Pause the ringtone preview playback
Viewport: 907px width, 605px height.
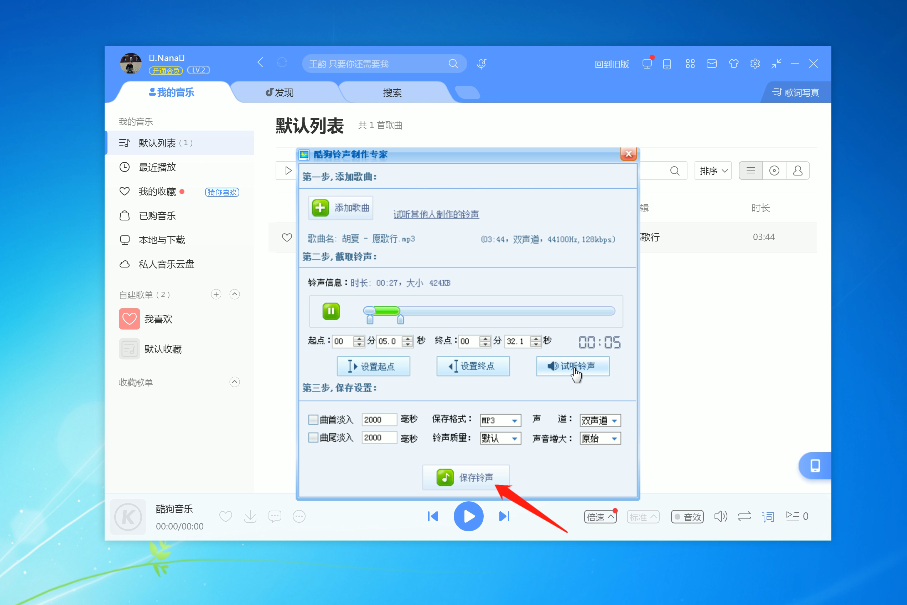coord(331,311)
